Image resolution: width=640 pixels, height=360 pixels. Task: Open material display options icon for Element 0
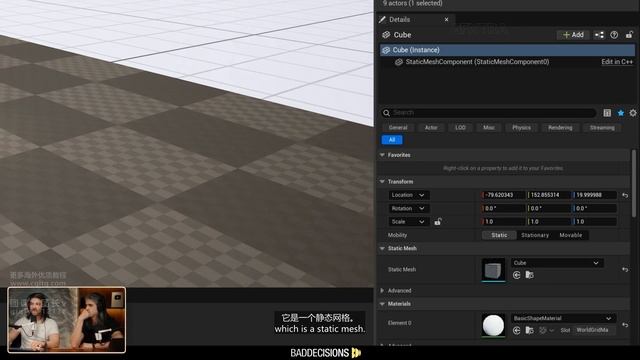[546, 330]
